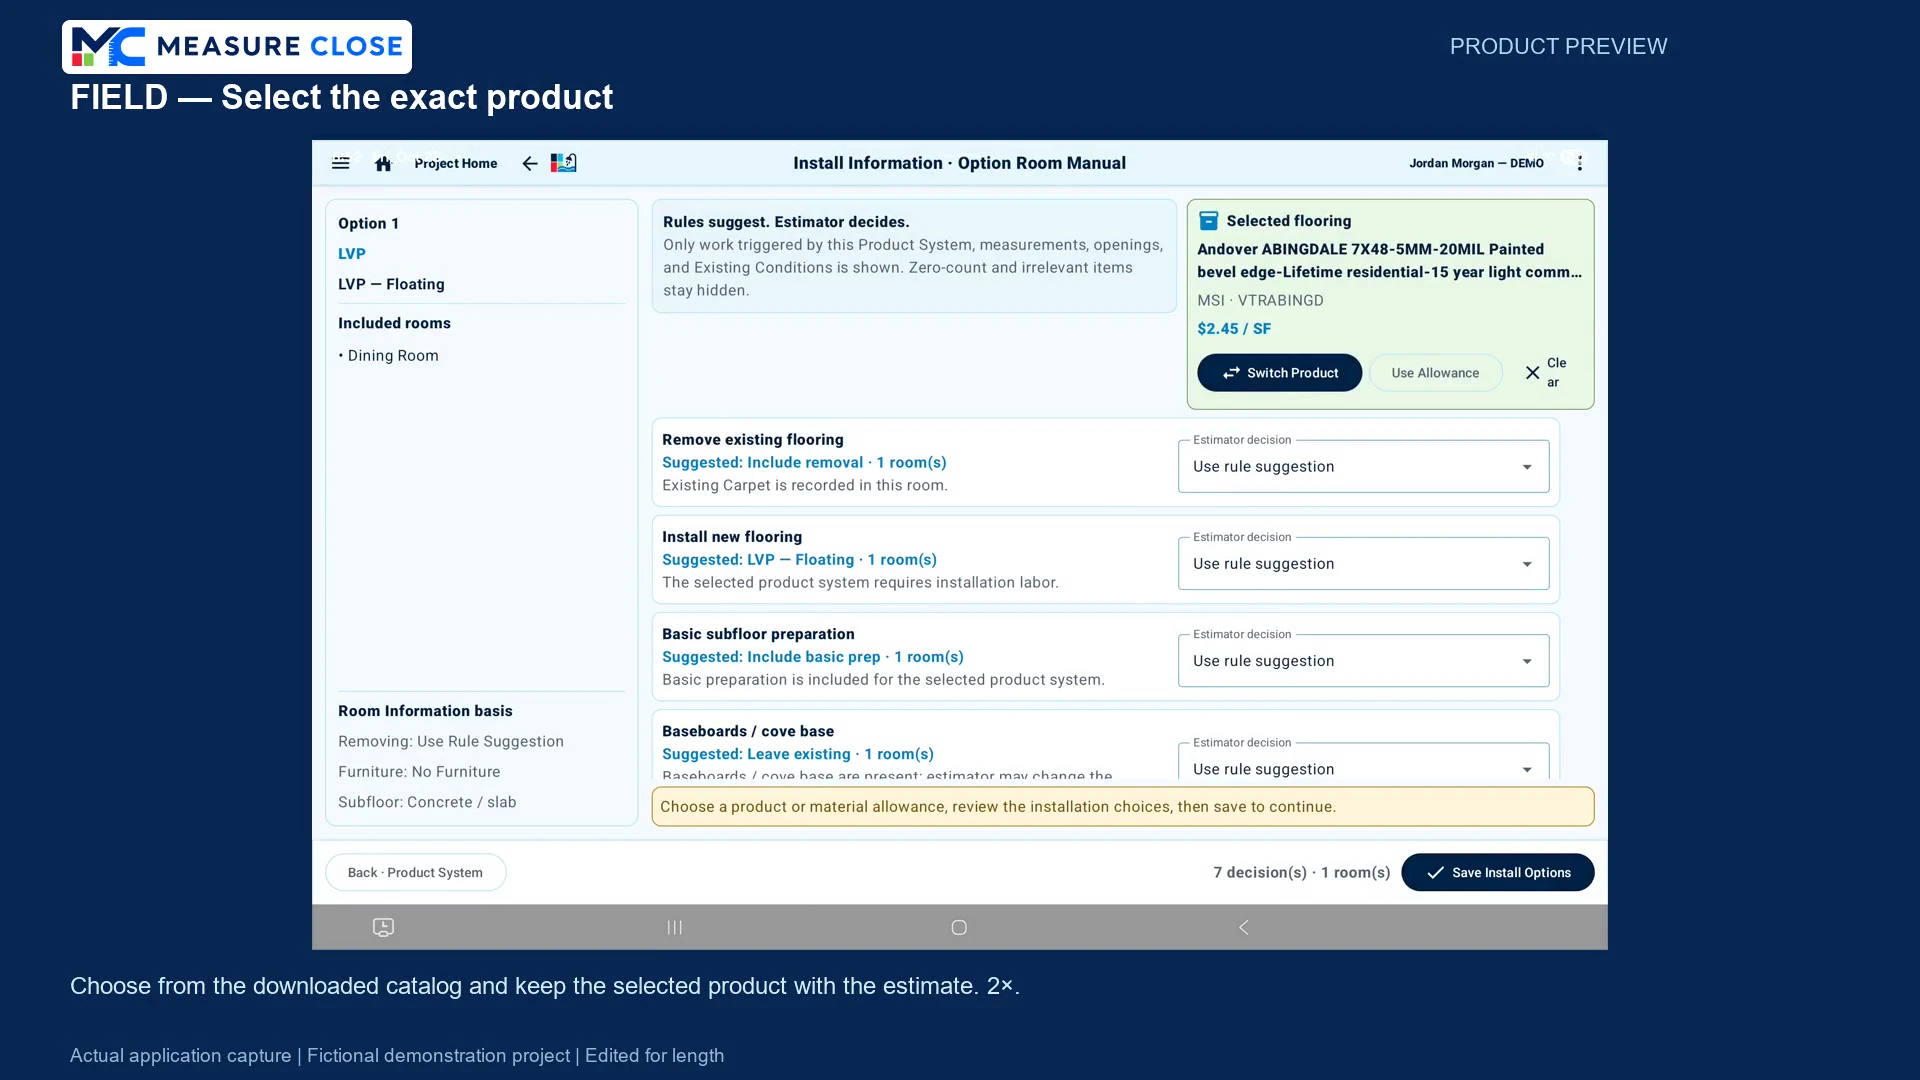The height and width of the screenshot is (1080, 1920).
Task: Click the Andover ABINGDALE product name
Action: (x=1390, y=261)
